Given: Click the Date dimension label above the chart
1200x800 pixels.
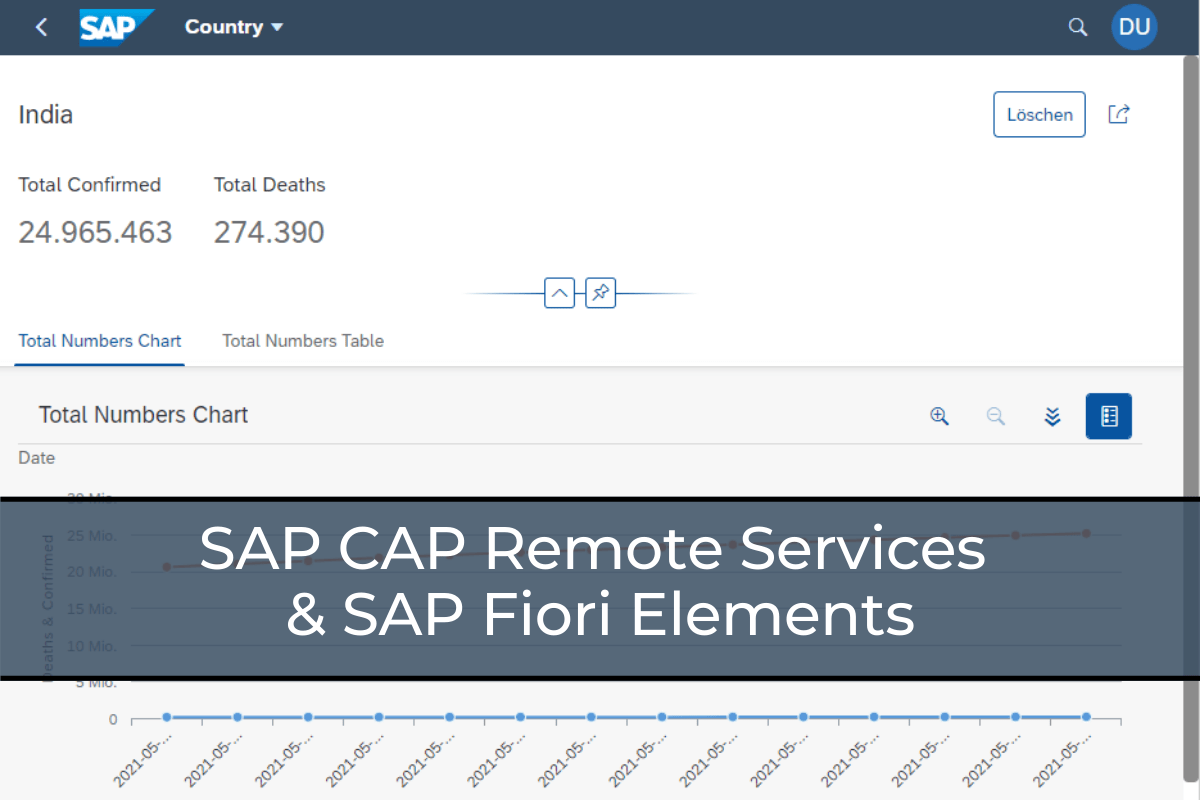Looking at the screenshot, I should pos(36,457).
